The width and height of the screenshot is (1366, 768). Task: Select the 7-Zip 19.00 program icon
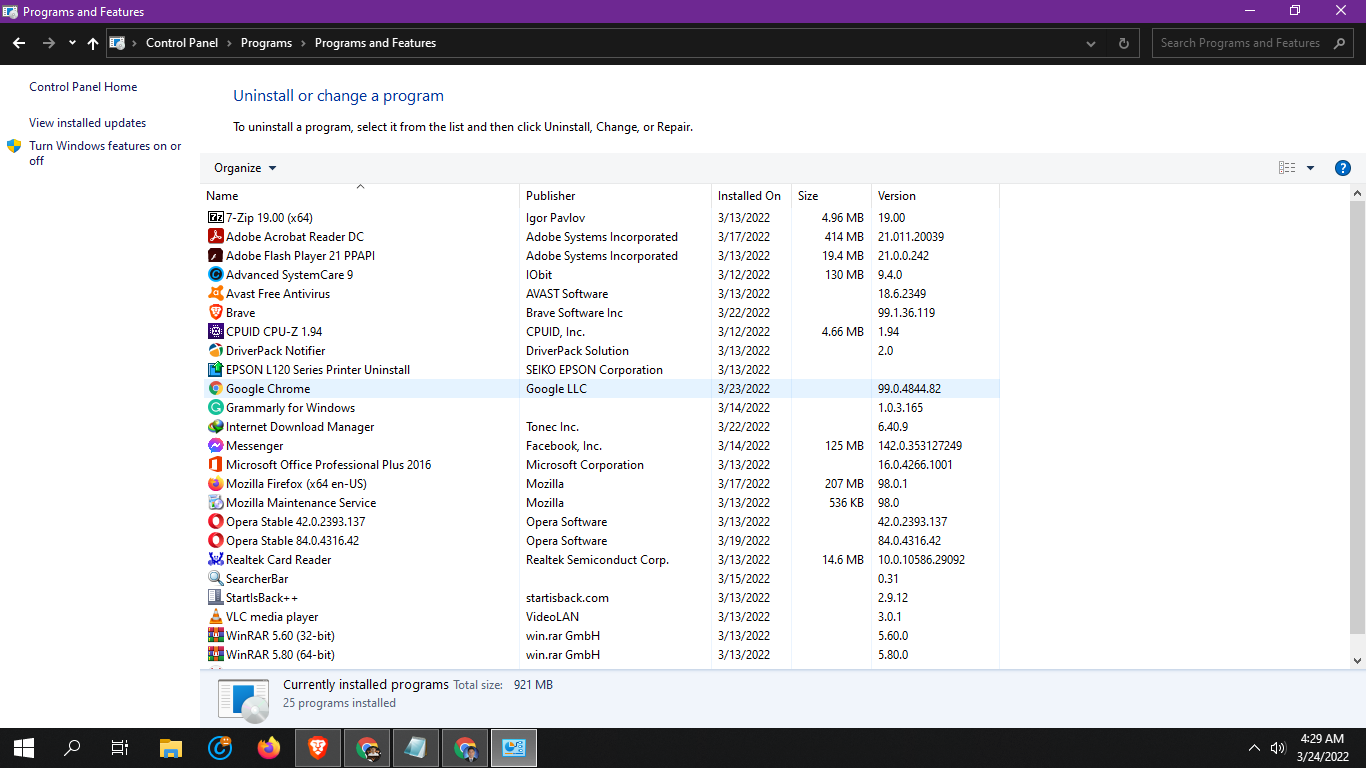pyautogui.click(x=215, y=217)
